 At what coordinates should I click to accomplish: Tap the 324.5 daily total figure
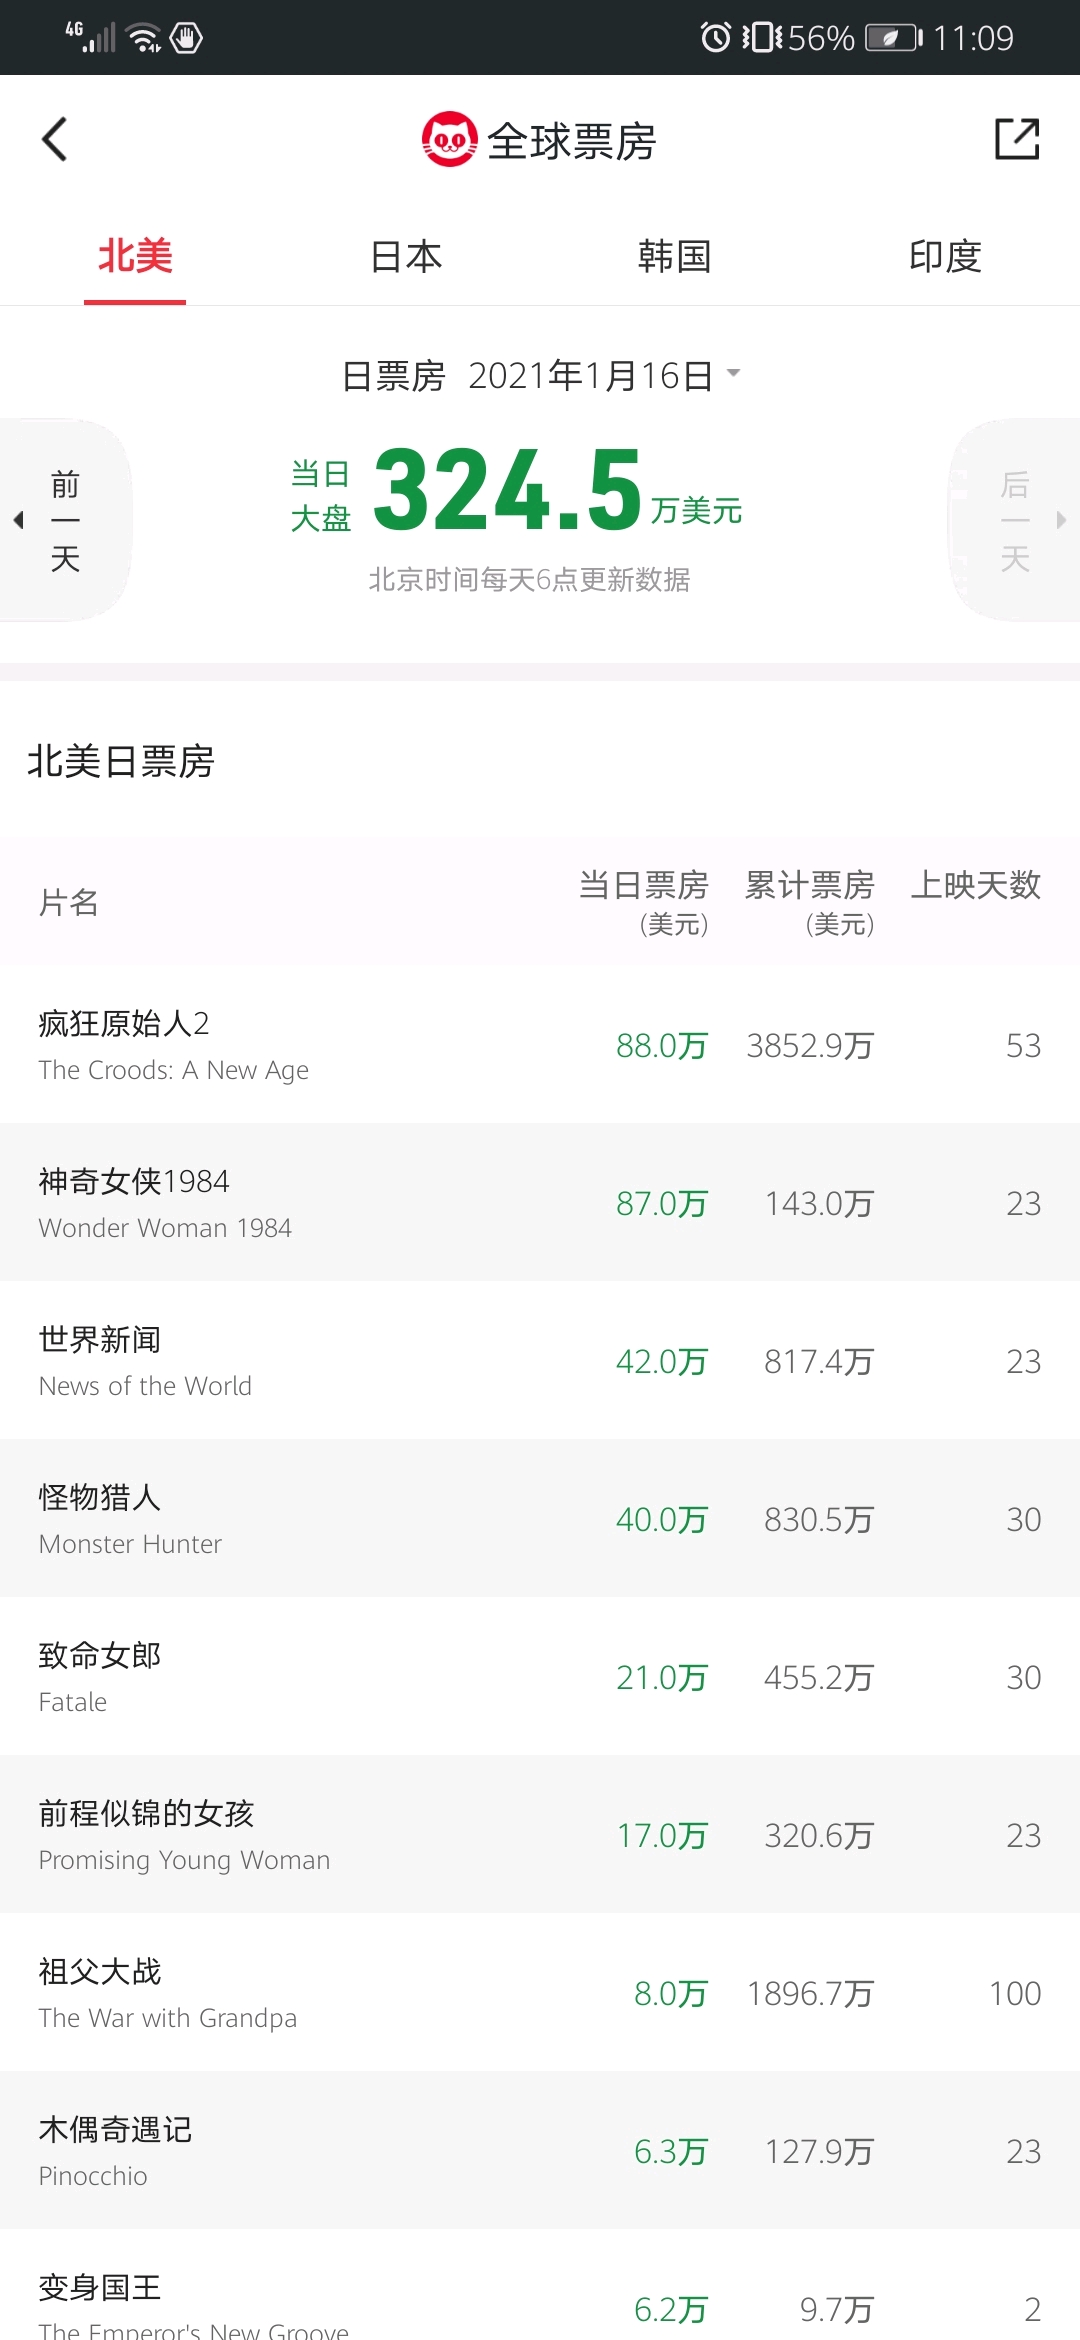pyautogui.click(x=507, y=490)
